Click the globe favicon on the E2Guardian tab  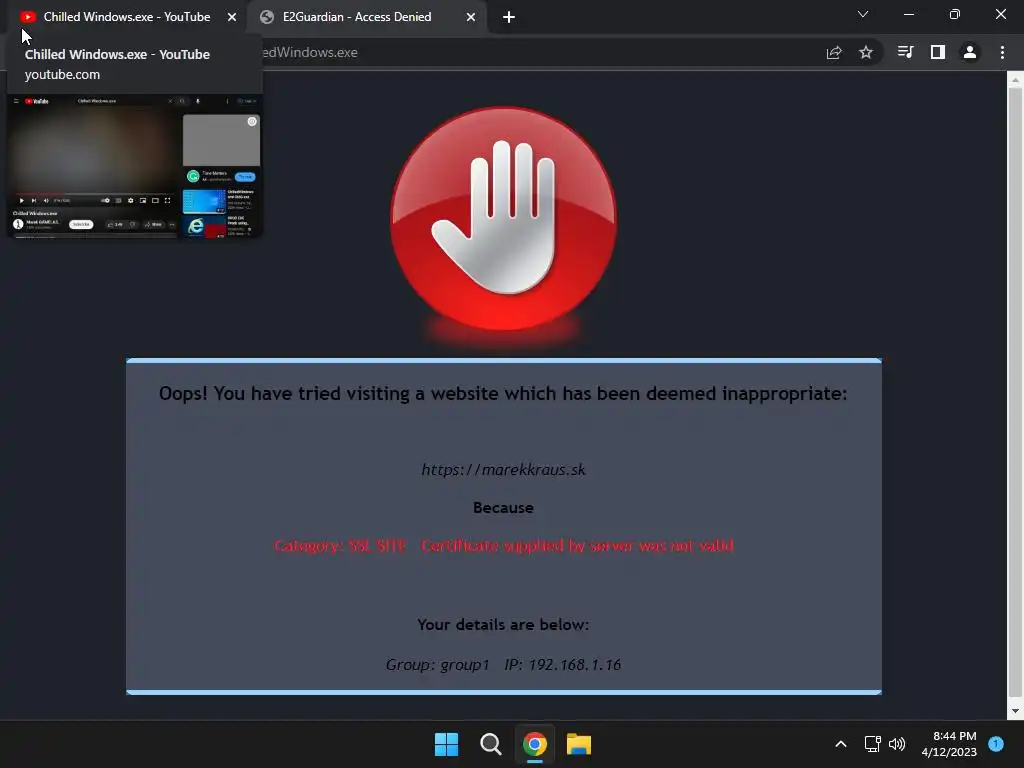(266, 17)
